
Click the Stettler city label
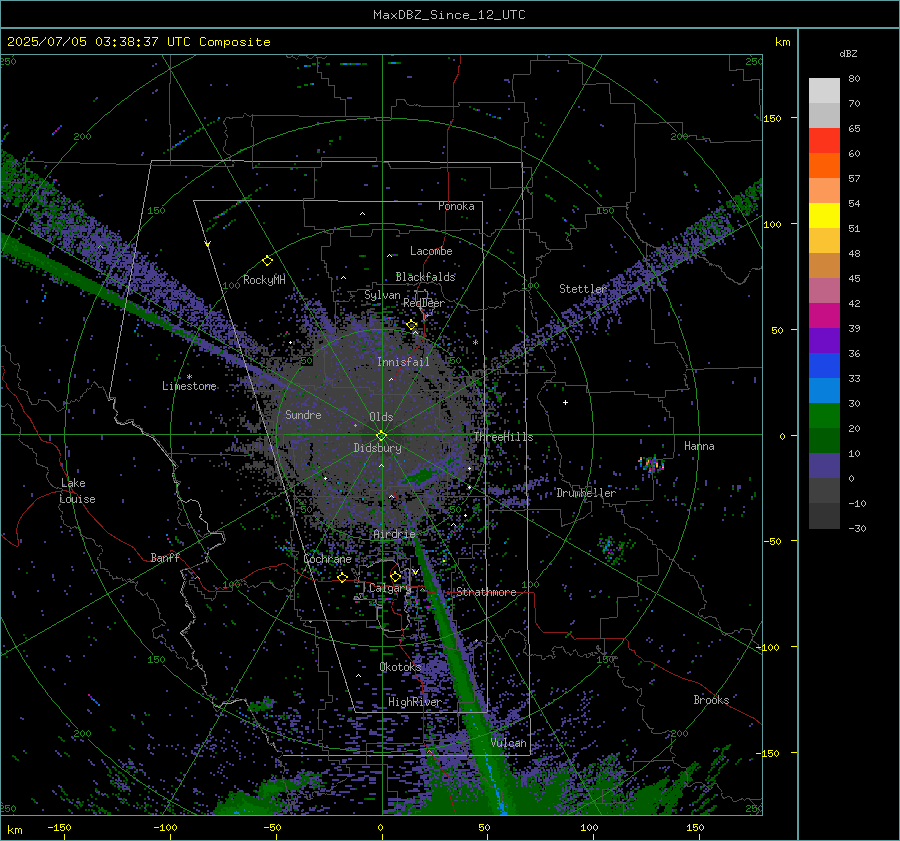click(583, 289)
